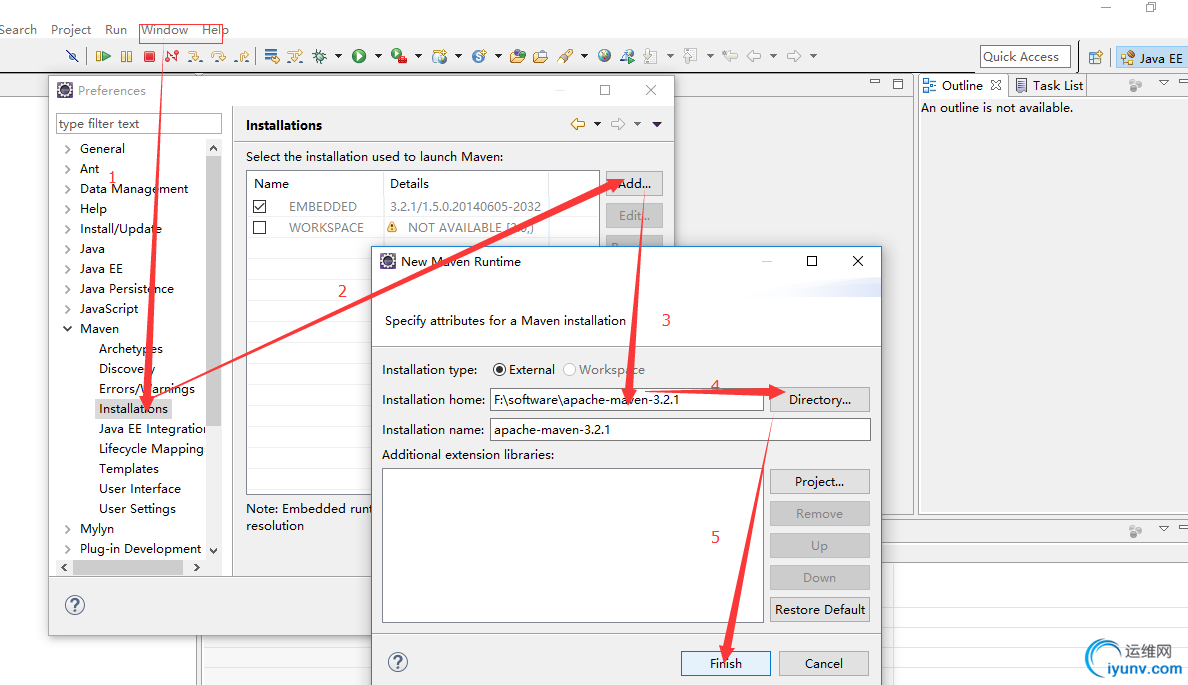The image size is (1188, 685).
Task: Open the Run menu
Action: tap(116, 30)
